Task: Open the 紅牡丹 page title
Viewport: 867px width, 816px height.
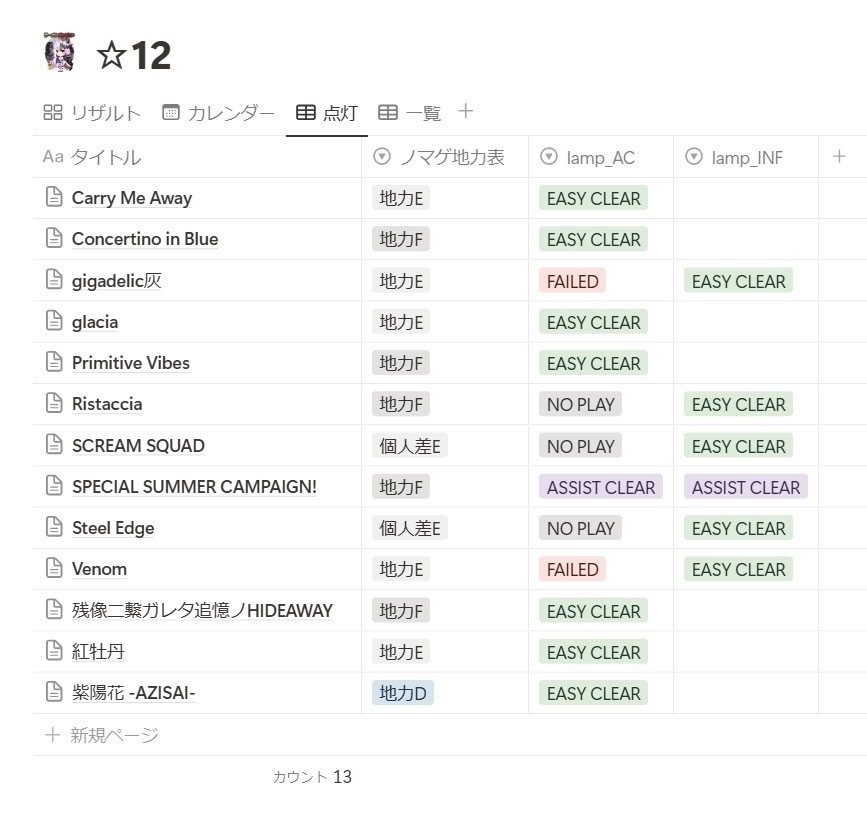Action: point(98,651)
